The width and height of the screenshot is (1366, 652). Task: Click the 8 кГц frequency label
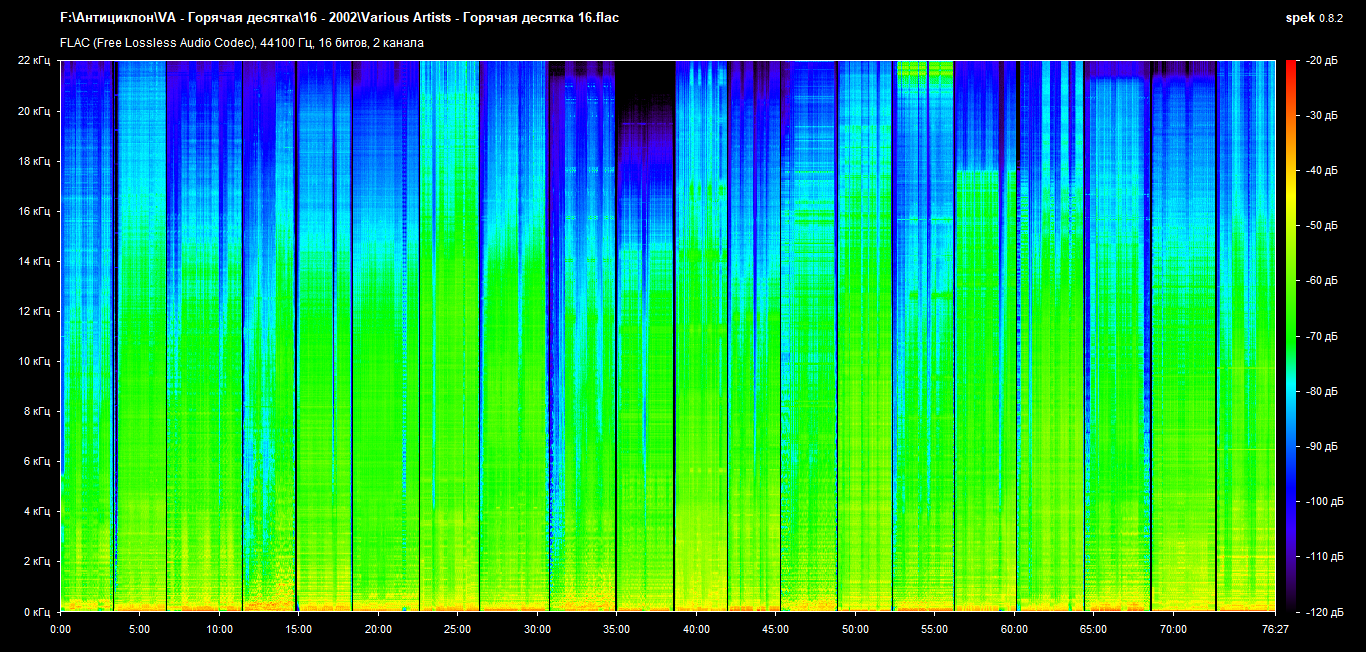38,411
